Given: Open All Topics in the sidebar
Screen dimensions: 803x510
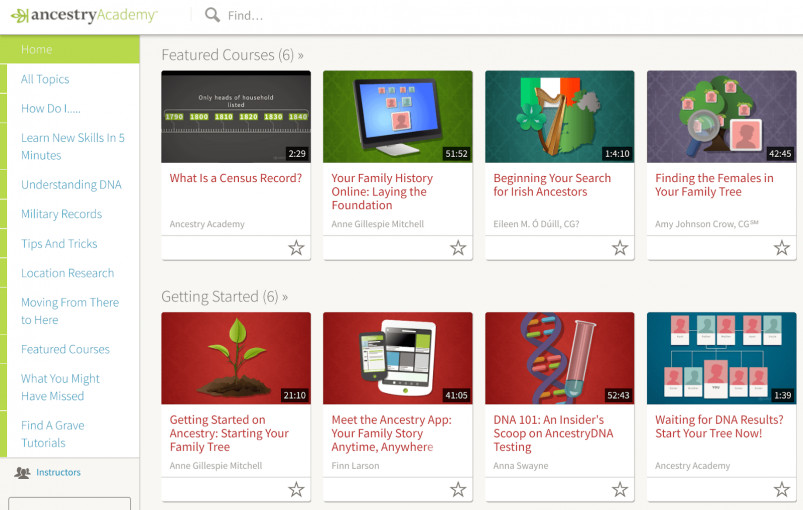Looking at the screenshot, I should pos(45,79).
